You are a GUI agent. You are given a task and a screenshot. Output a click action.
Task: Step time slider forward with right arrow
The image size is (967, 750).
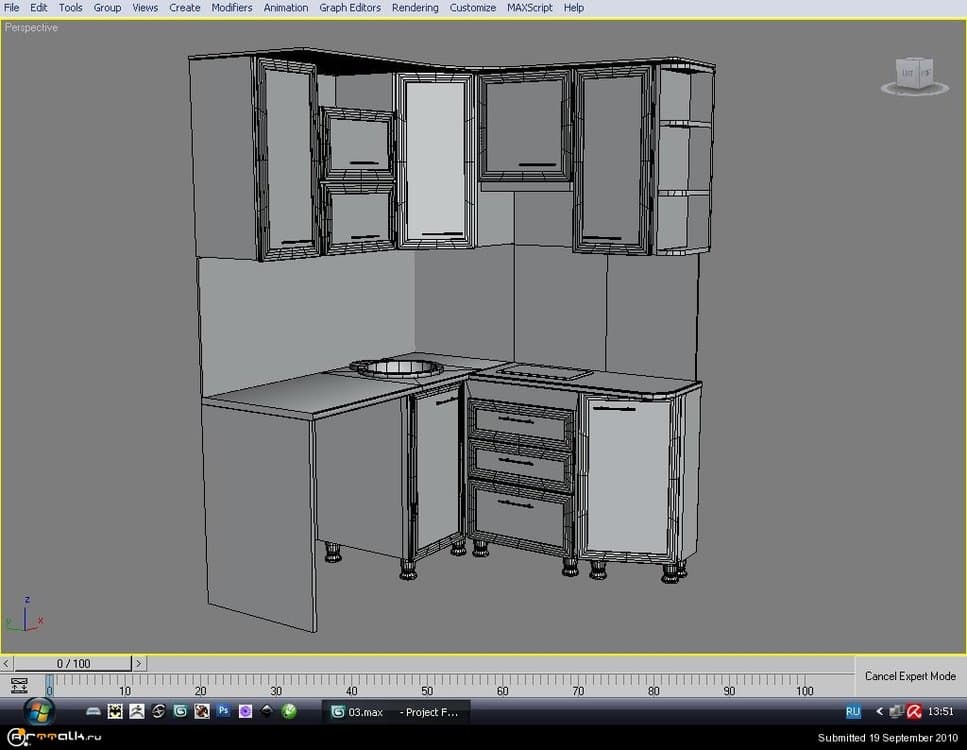pos(139,663)
